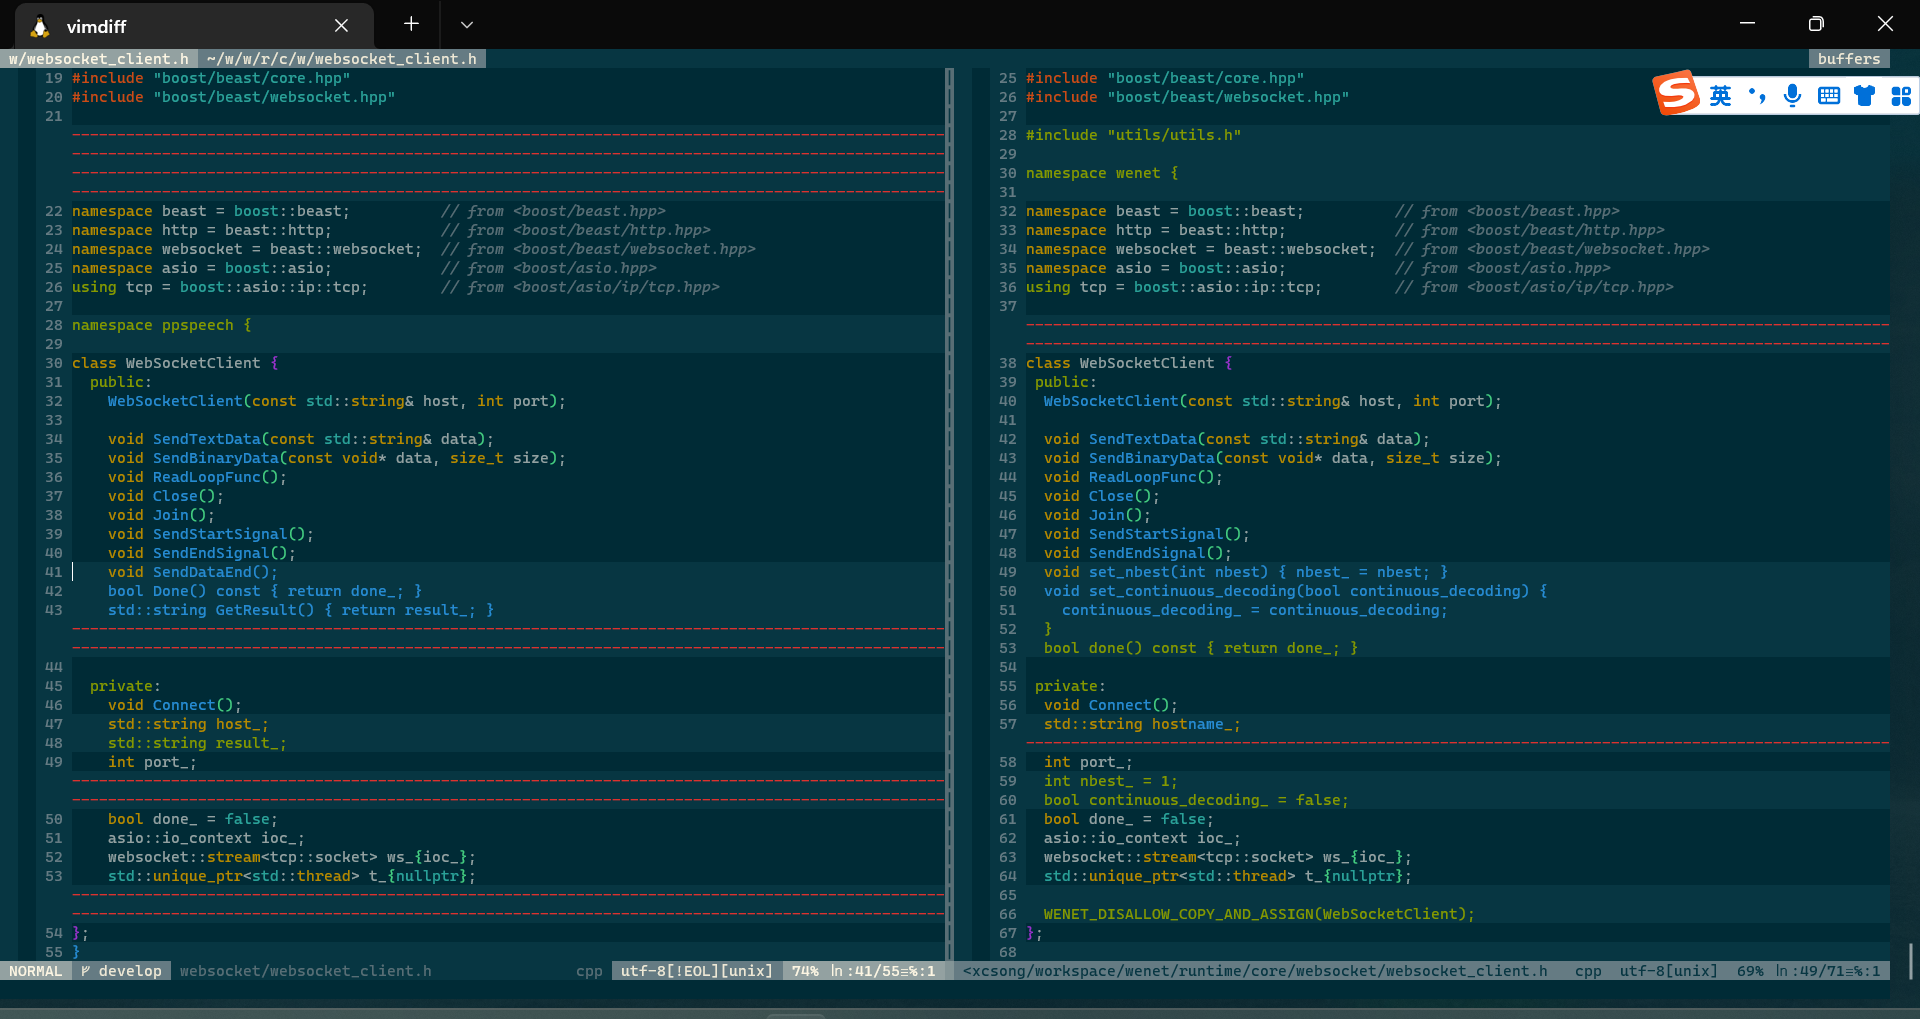Click 'bool continuous_decoding_ = false;' line
Image resolution: width=1920 pixels, height=1019 pixels.
coord(1196,800)
